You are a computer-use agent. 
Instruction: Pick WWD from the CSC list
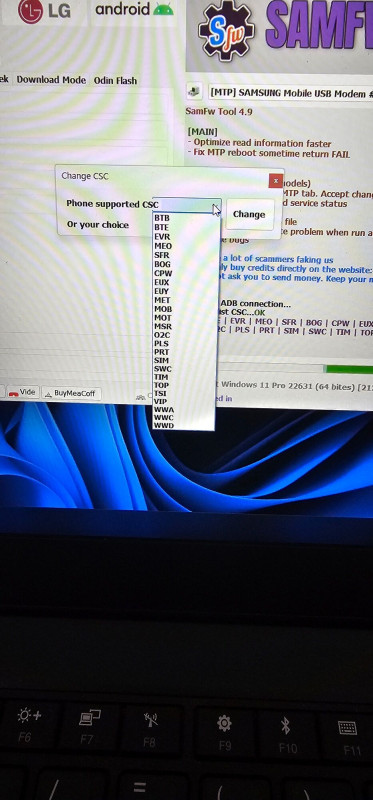164,425
